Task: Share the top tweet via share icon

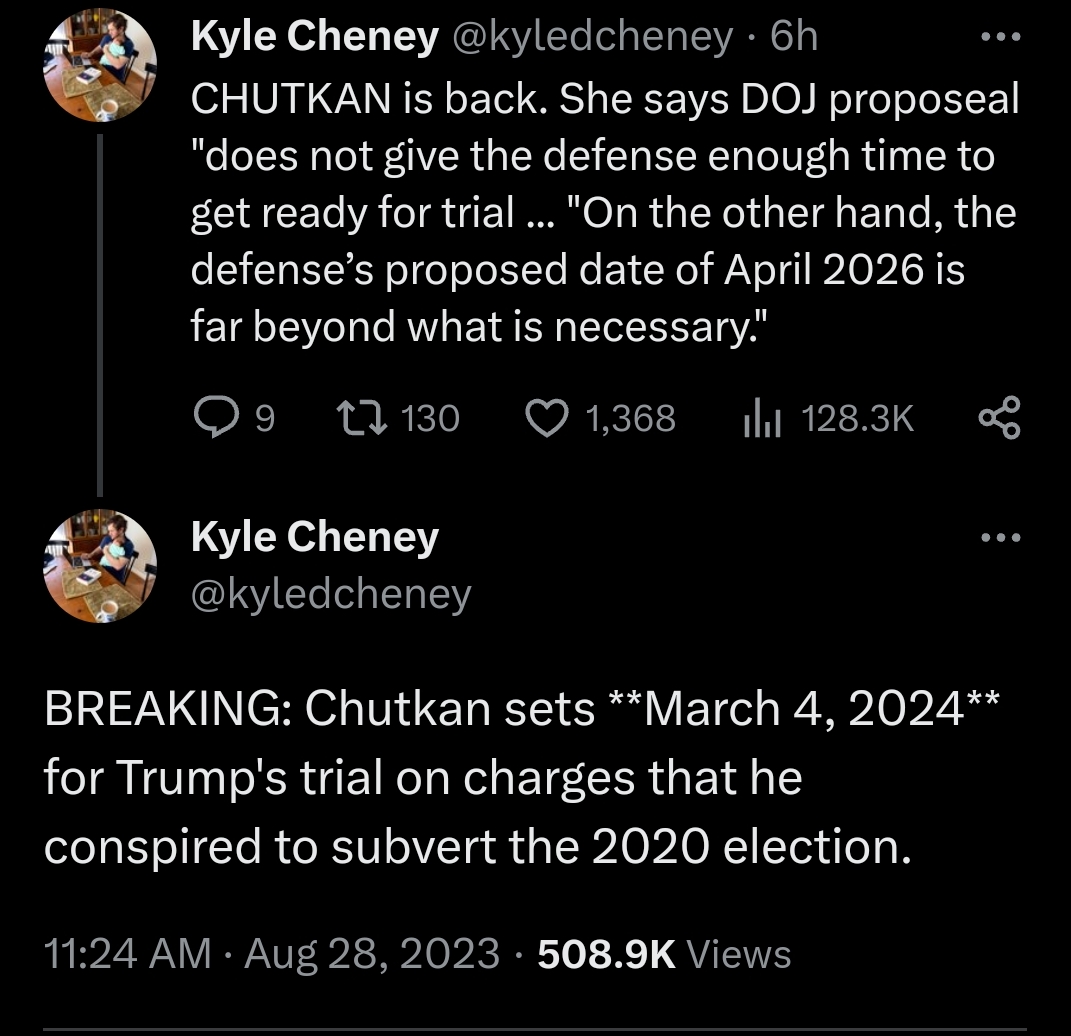Action: point(1000,418)
